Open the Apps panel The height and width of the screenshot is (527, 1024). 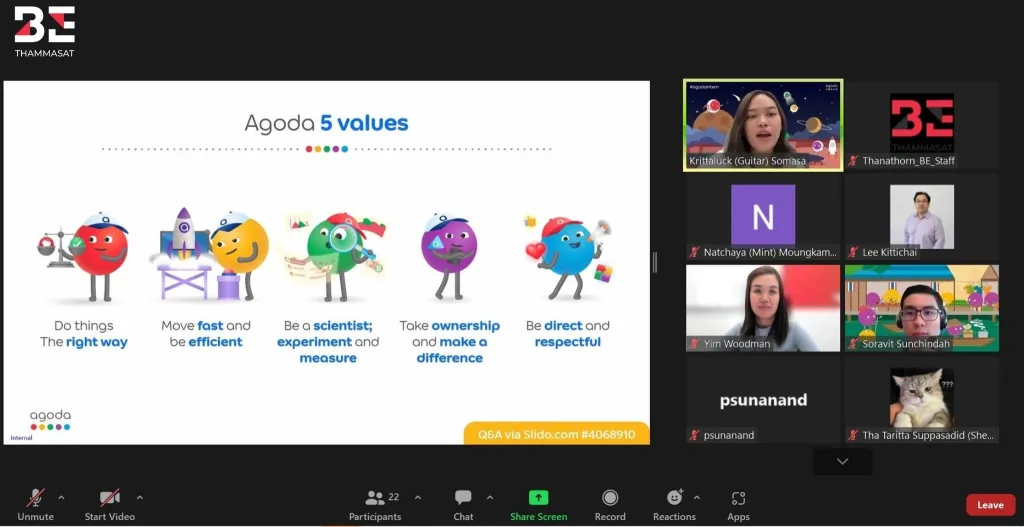pos(739,505)
